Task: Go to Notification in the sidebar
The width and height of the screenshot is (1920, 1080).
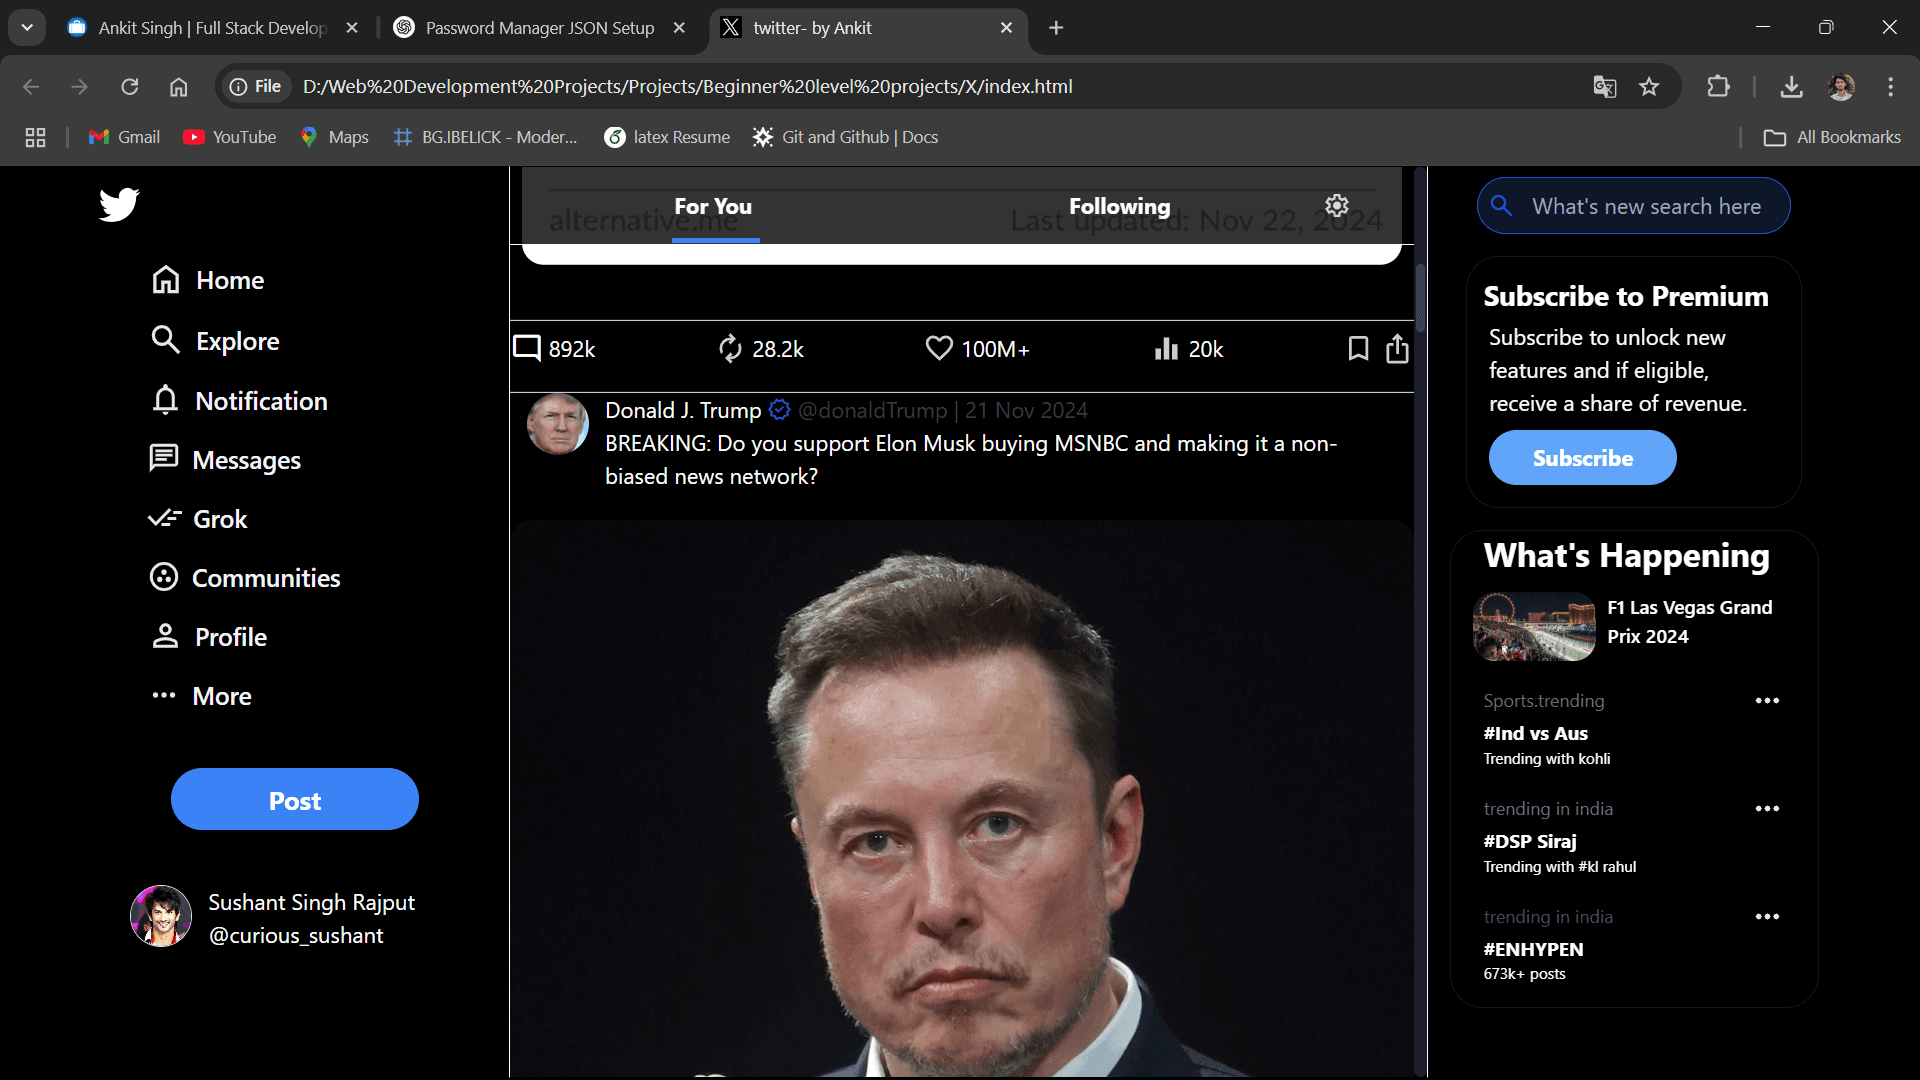Action: (239, 401)
